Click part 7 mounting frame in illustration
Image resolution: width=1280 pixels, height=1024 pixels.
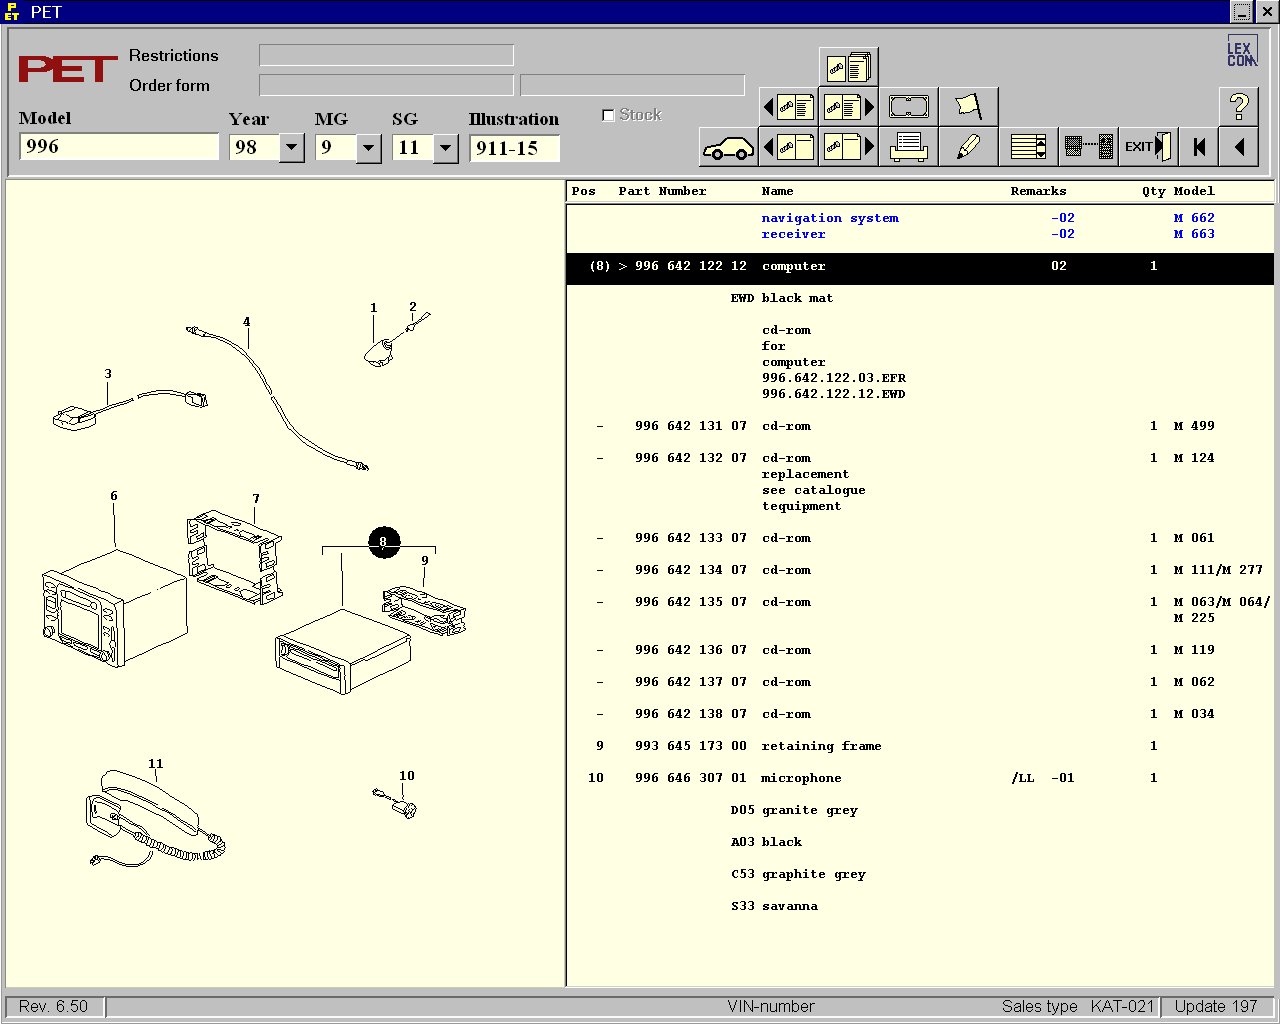(x=234, y=558)
